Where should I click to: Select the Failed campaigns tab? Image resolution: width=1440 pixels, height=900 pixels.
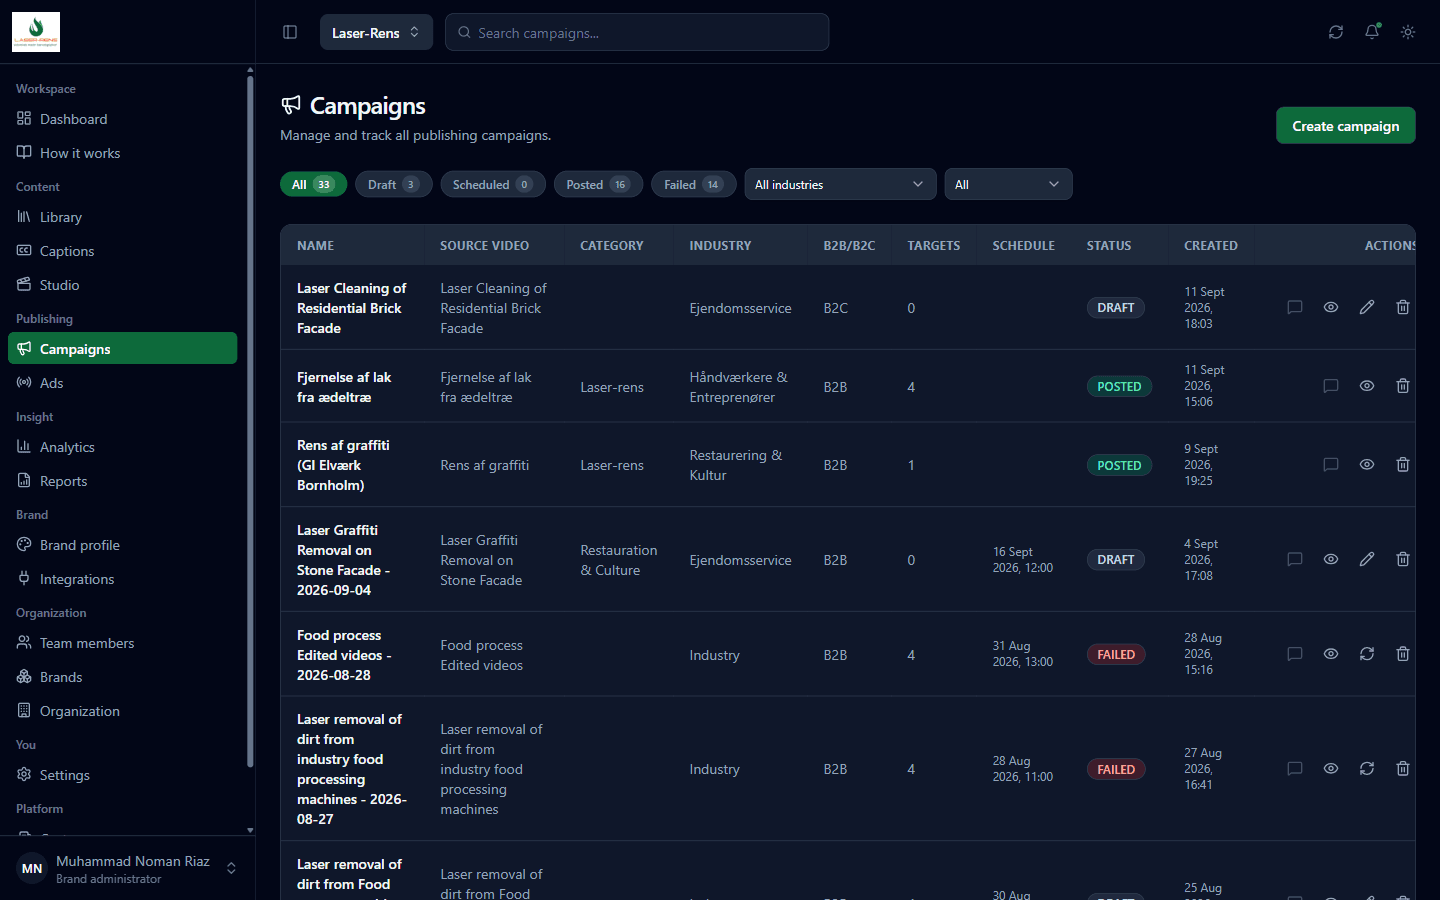(693, 184)
